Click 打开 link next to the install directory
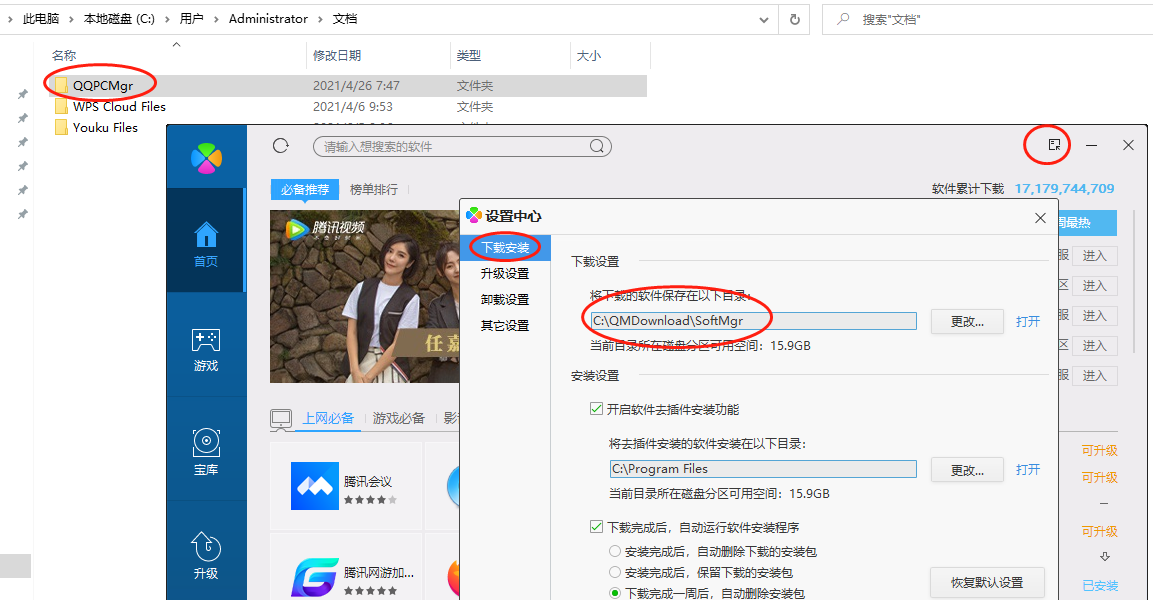 tap(1028, 469)
